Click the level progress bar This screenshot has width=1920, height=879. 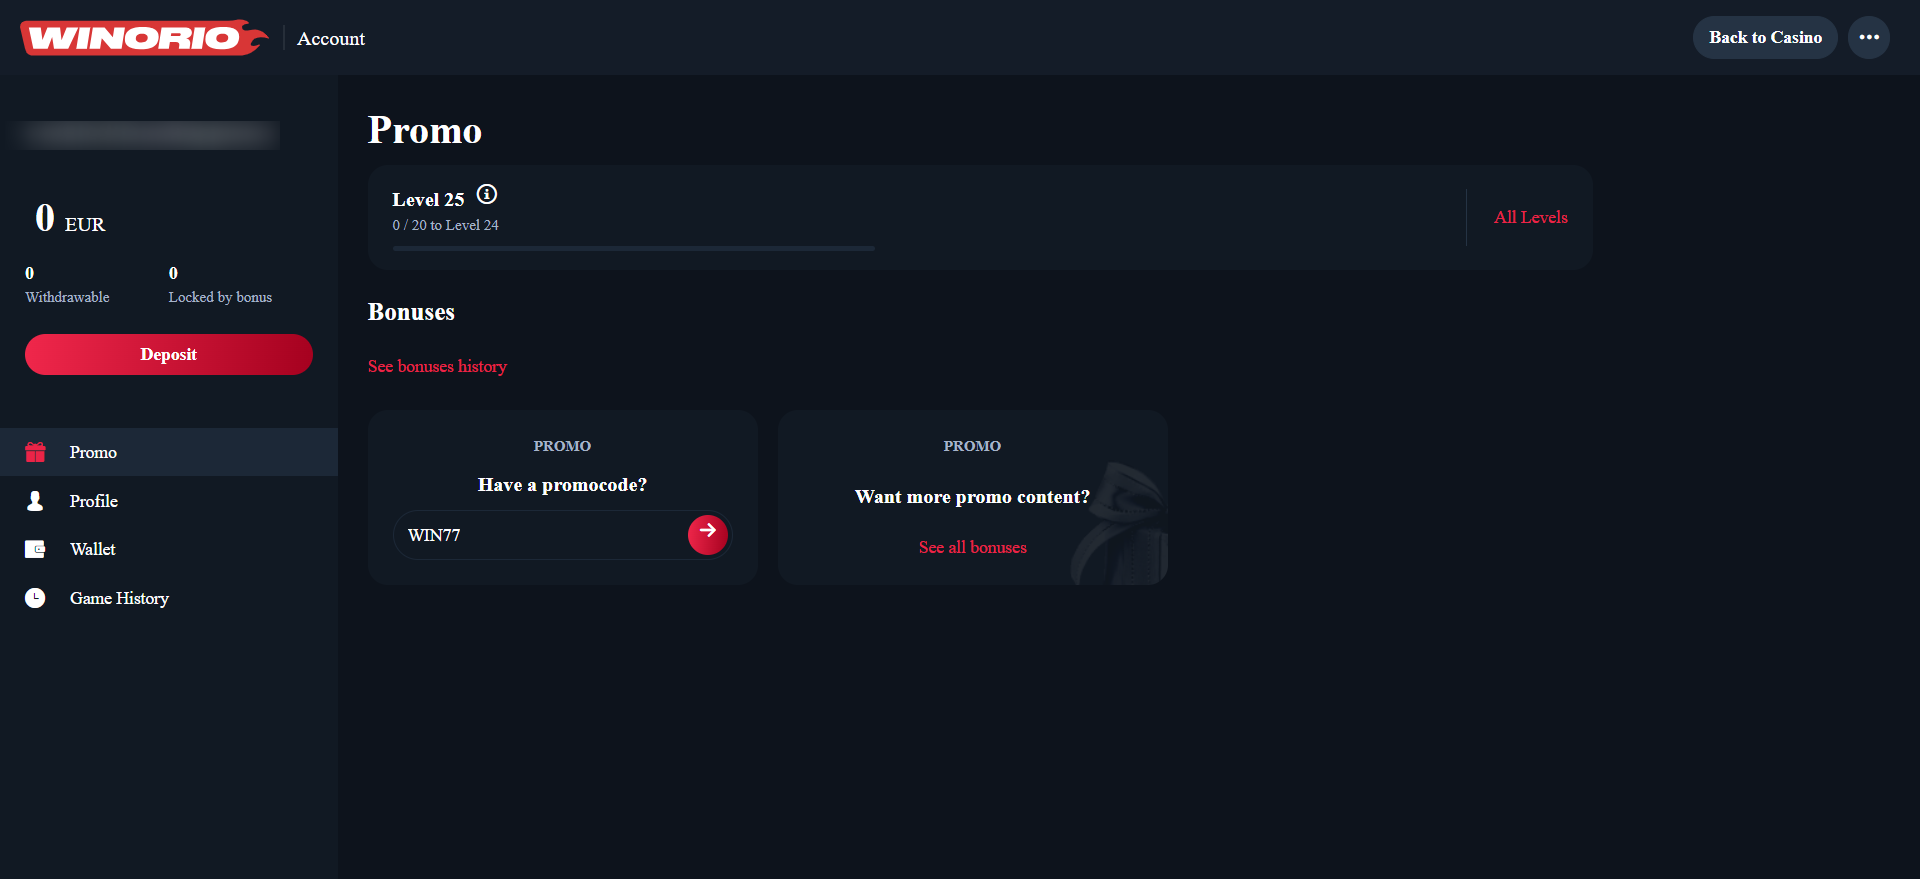(634, 248)
